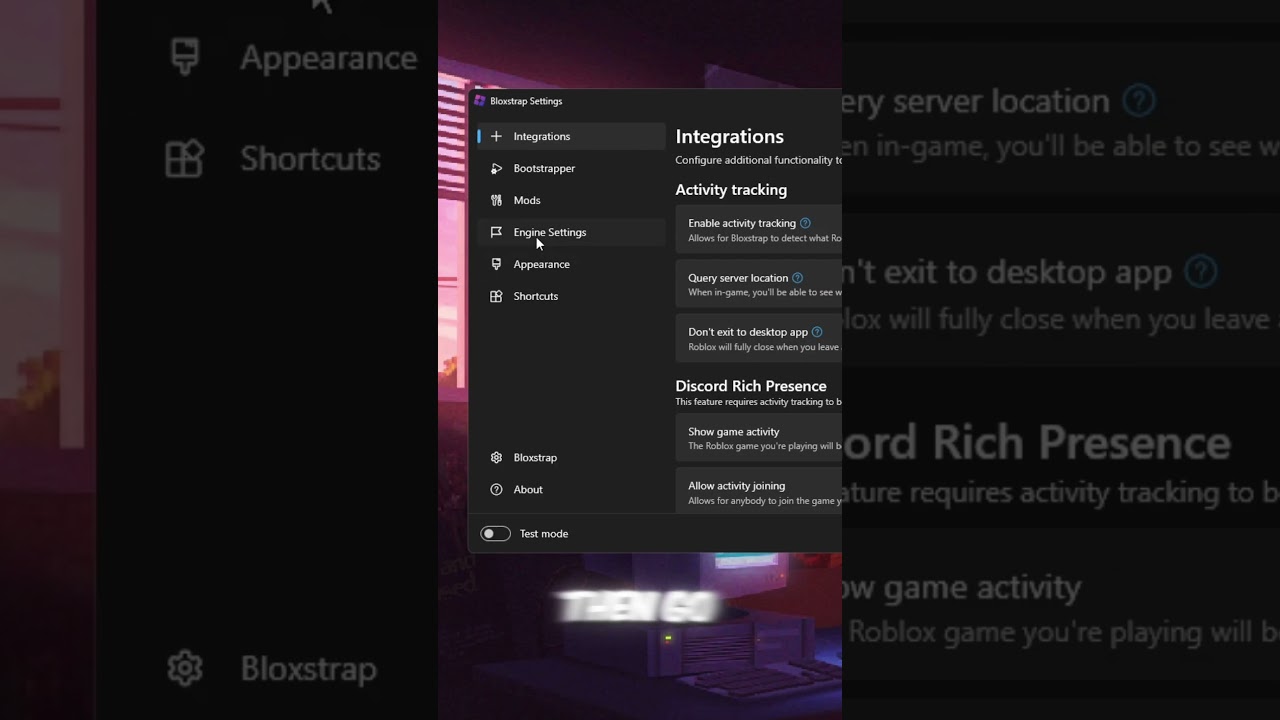1280x720 pixels.
Task: Click the Integrations page heading
Action: point(729,137)
